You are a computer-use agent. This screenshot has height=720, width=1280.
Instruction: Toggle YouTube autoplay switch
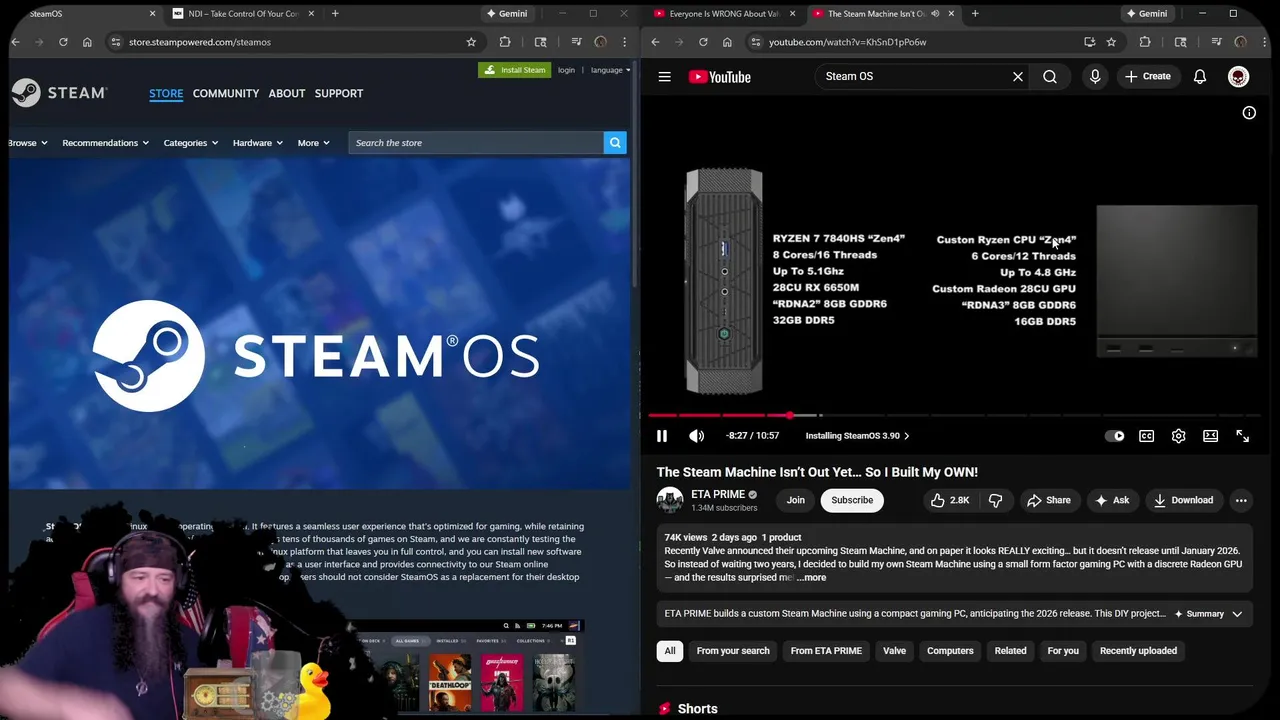coord(1114,436)
